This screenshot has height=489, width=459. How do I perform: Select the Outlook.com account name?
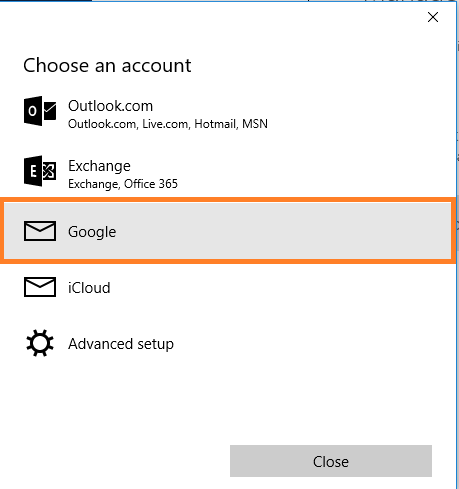[x=110, y=106]
